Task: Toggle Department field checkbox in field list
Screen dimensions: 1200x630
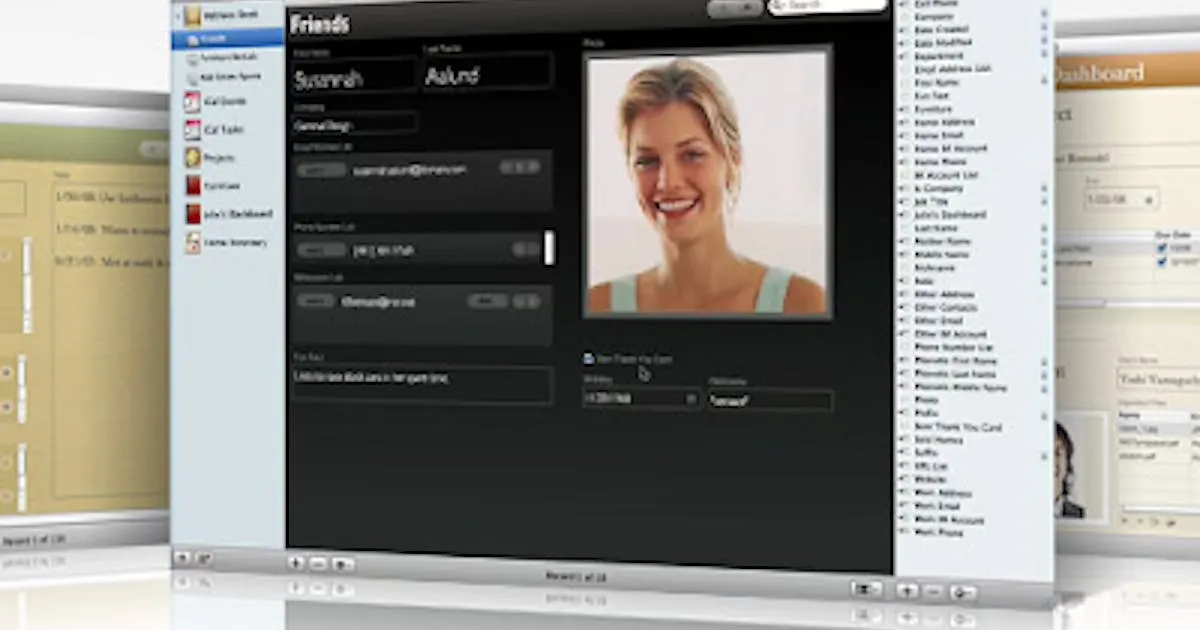Action: point(905,57)
